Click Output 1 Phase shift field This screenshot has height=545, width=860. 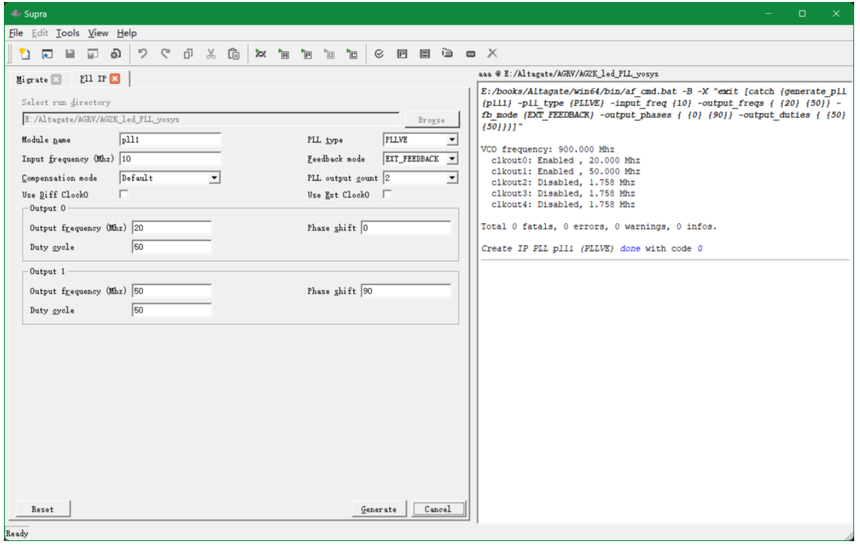point(406,291)
